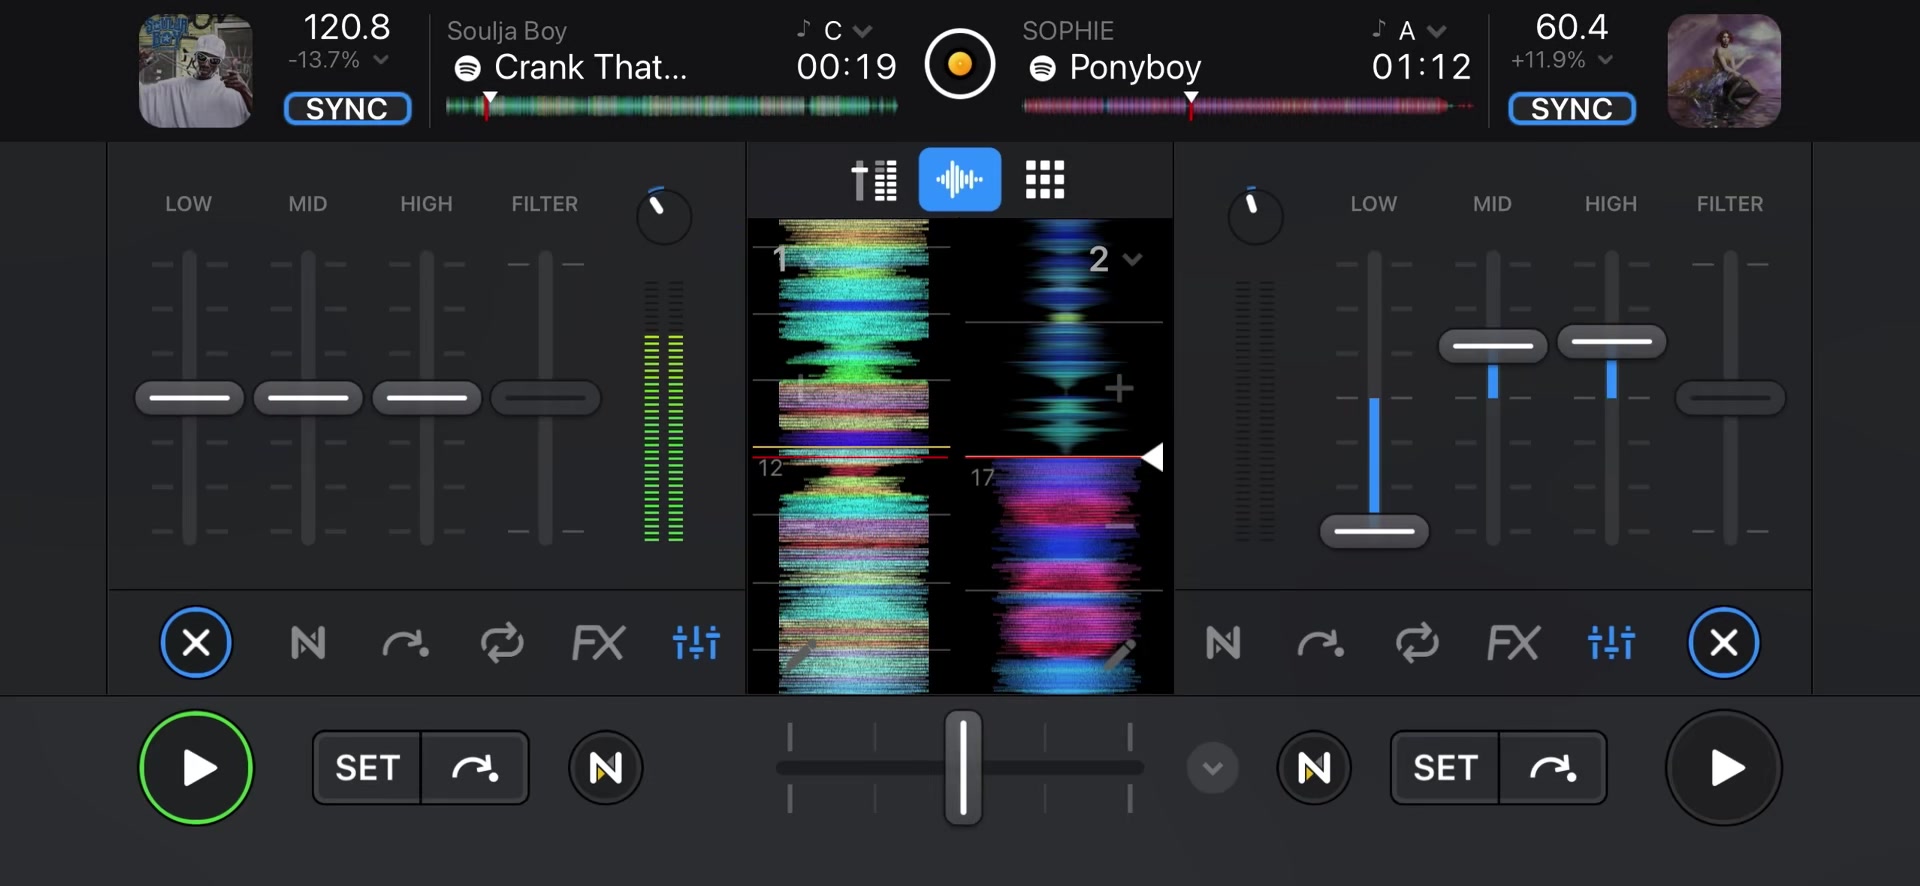
Task: Open key C dropdown for Crank That
Action: coord(863,31)
